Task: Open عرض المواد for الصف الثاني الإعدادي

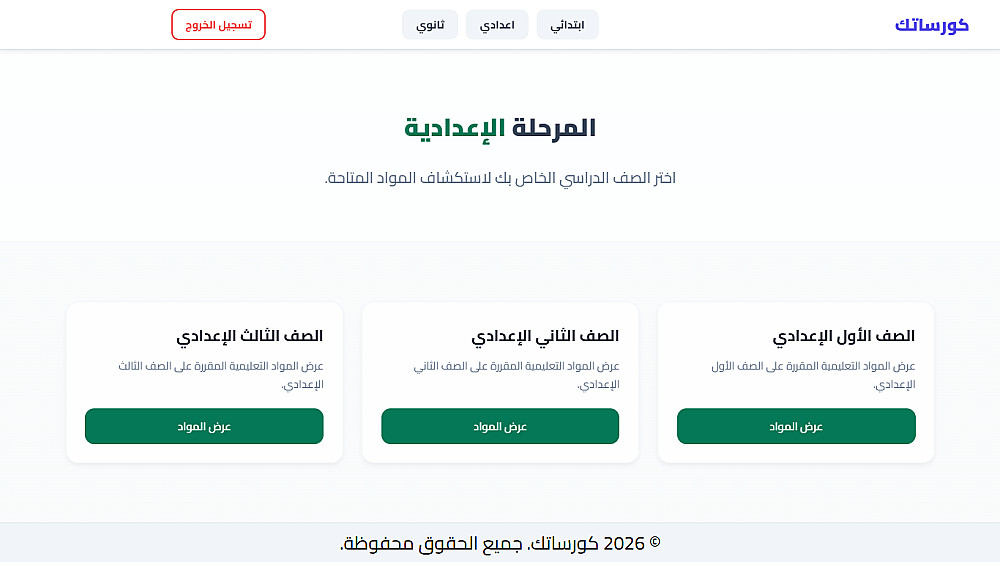Action: click(500, 426)
